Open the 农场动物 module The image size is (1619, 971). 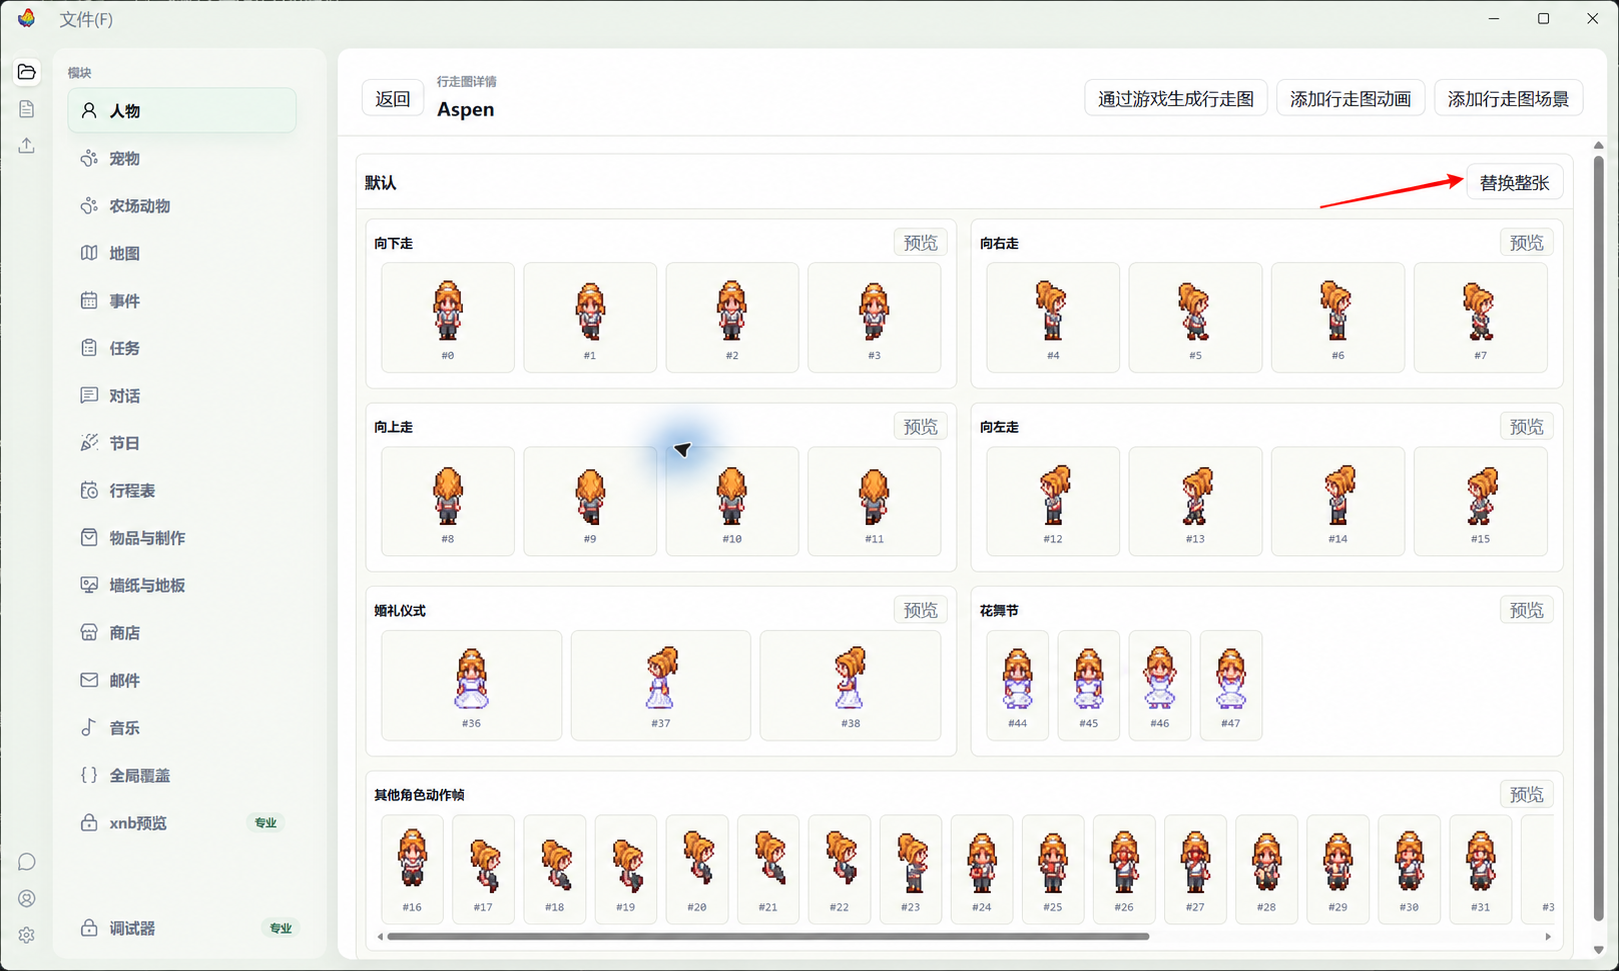[182, 206]
